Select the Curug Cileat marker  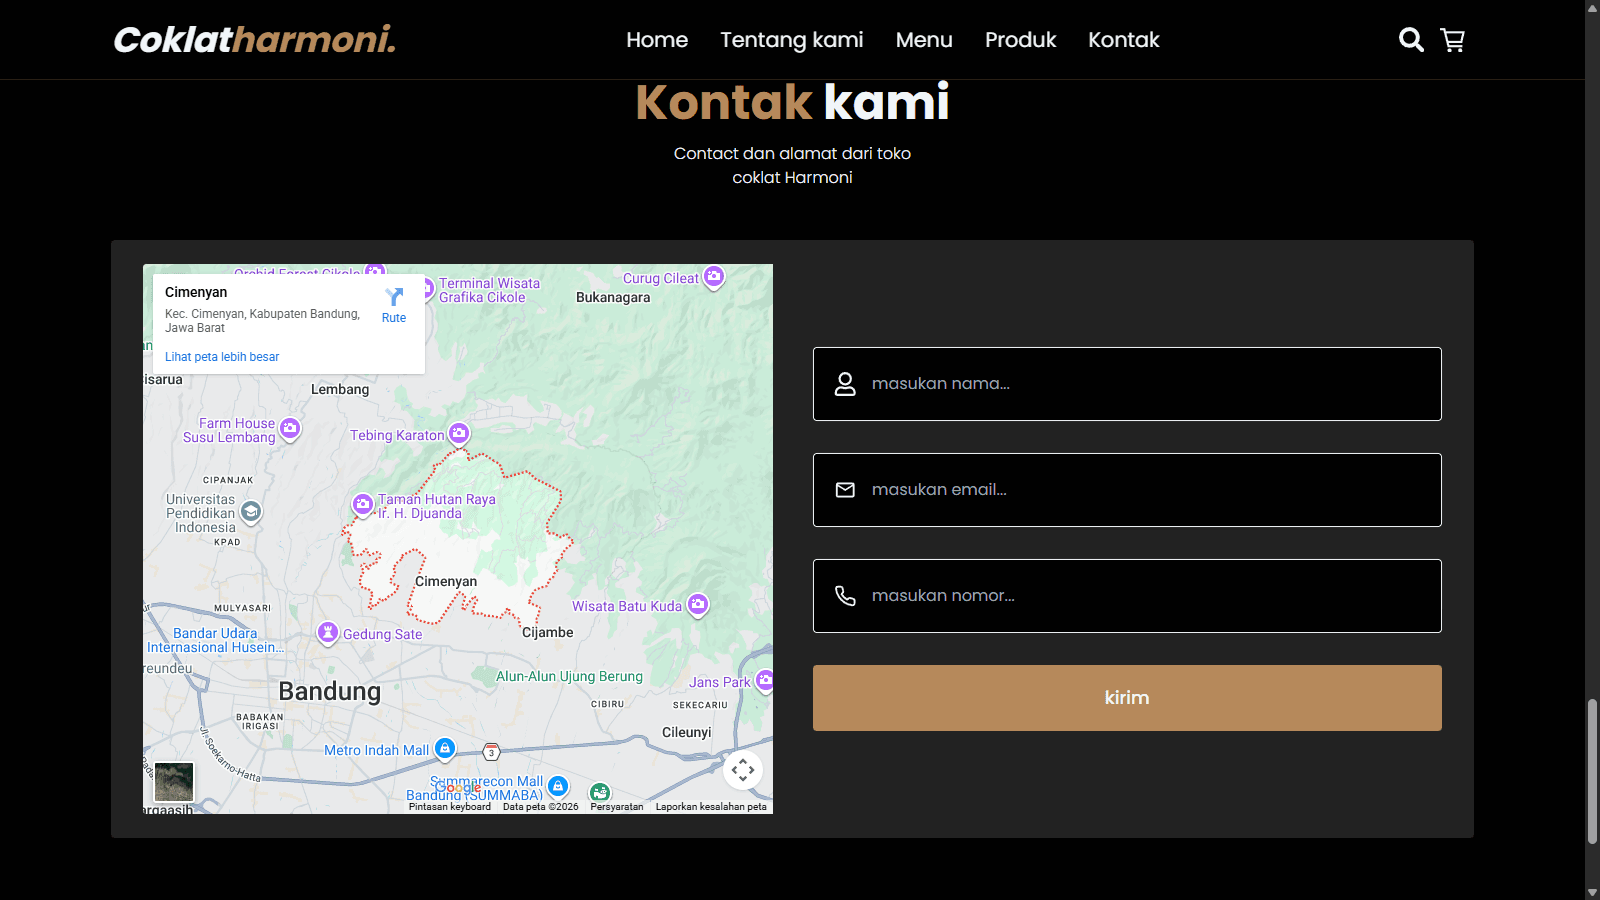pyautogui.click(x=713, y=277)
